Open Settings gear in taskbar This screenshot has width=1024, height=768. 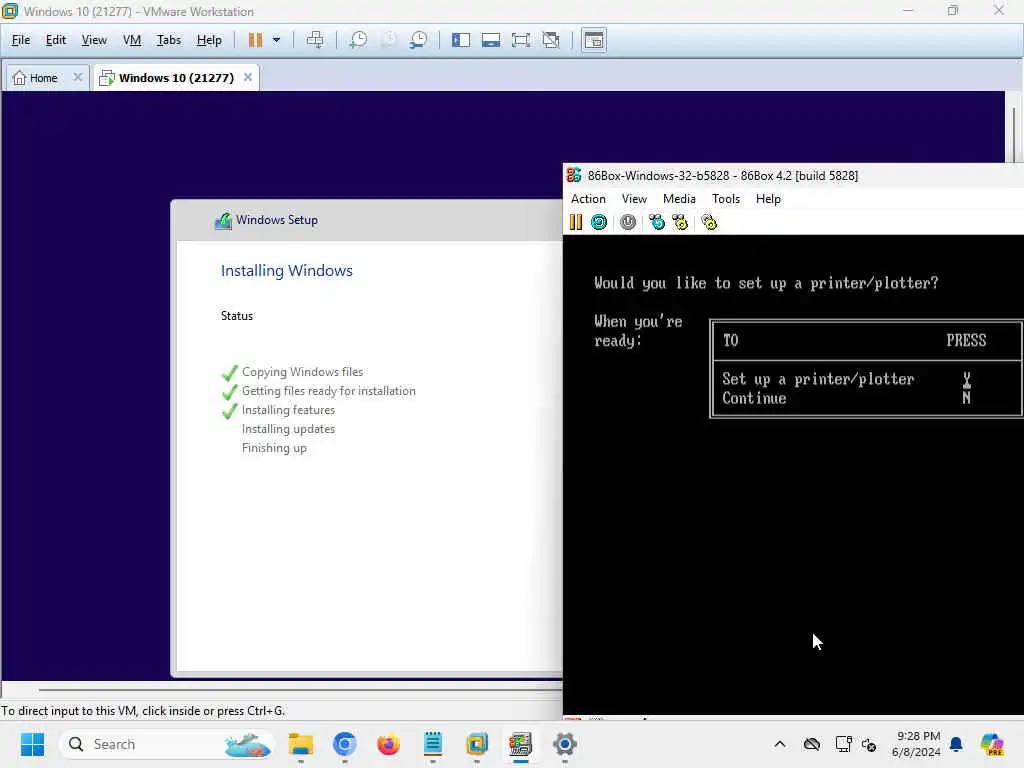click(564, 744)
